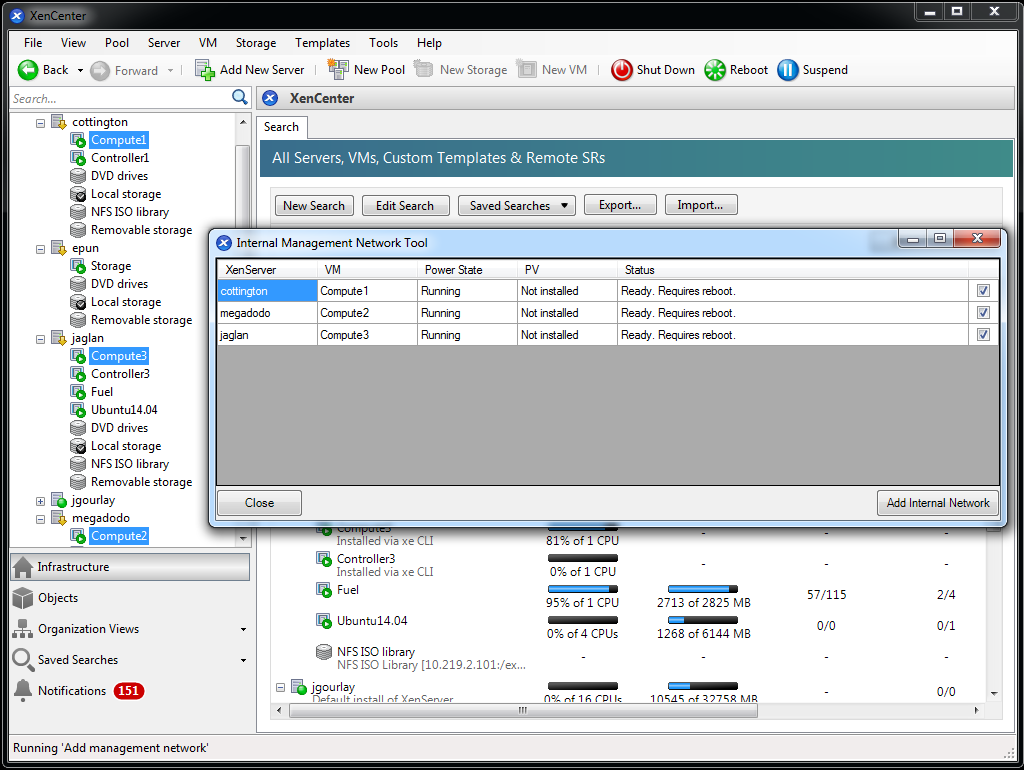
Task: Toggle checkbox for jaglan Compute3 row
Action: [983, 334]
